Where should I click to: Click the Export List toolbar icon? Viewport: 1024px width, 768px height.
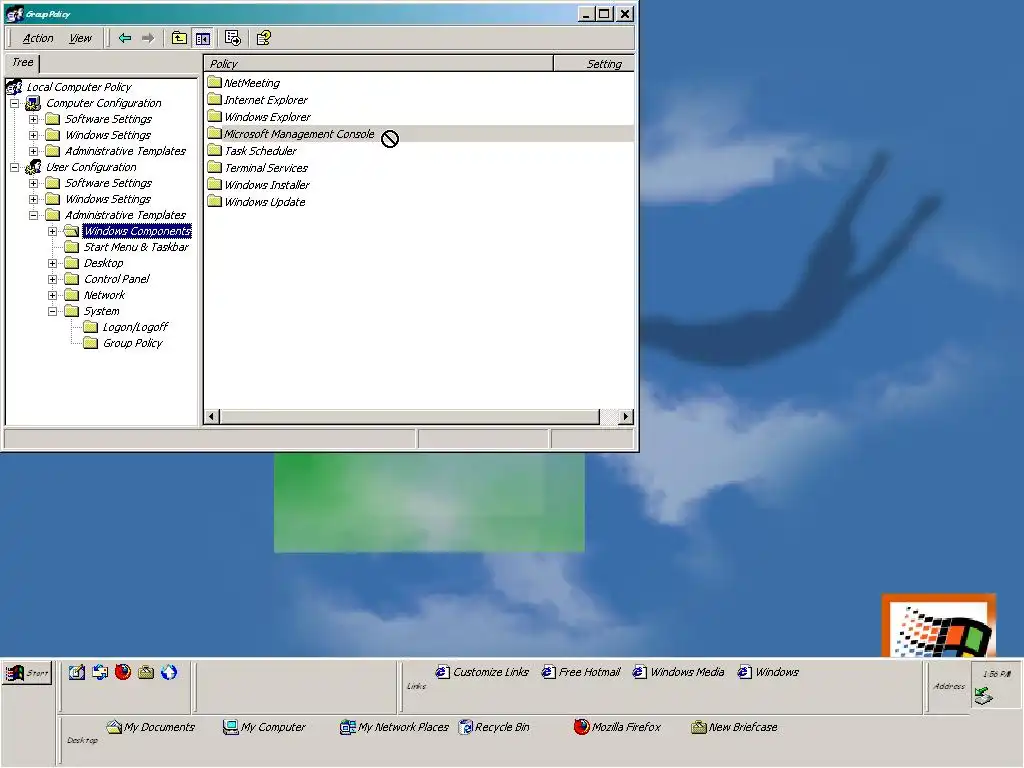[x=232, y=39]
